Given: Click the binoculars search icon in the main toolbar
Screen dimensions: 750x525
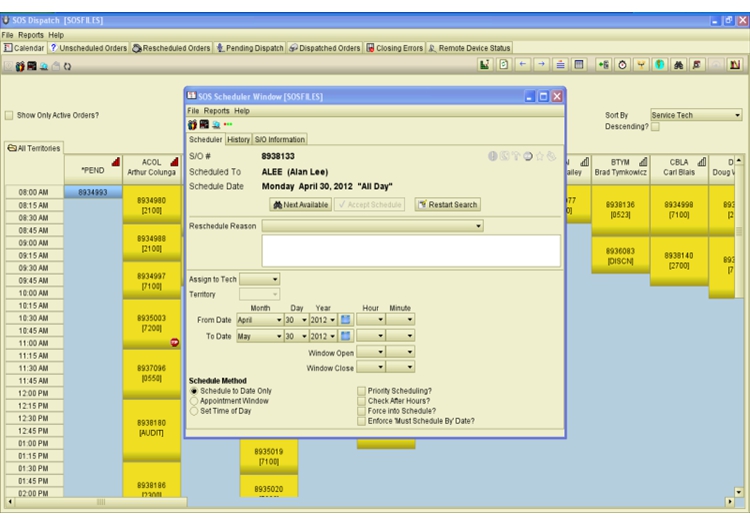Looking at the screenshot, I should tap(678, 65).
